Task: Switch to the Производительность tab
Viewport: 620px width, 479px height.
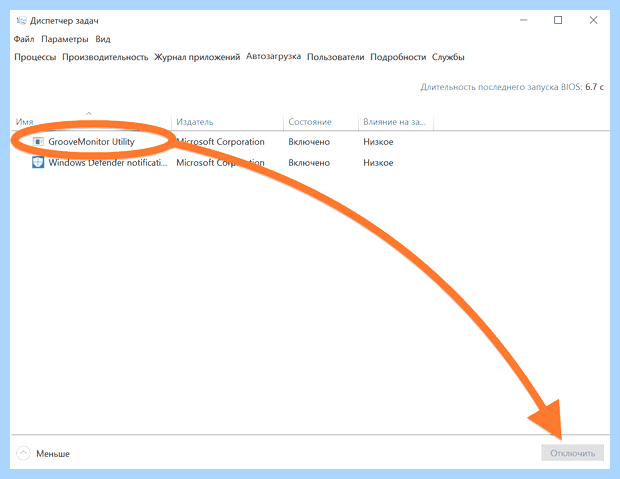Action: pyautogui.click(x=105, y=57)
